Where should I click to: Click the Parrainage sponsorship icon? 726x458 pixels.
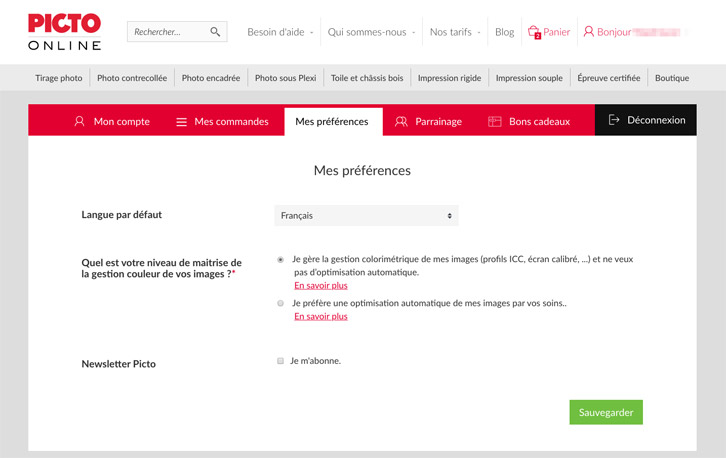[x=401, y=121]
